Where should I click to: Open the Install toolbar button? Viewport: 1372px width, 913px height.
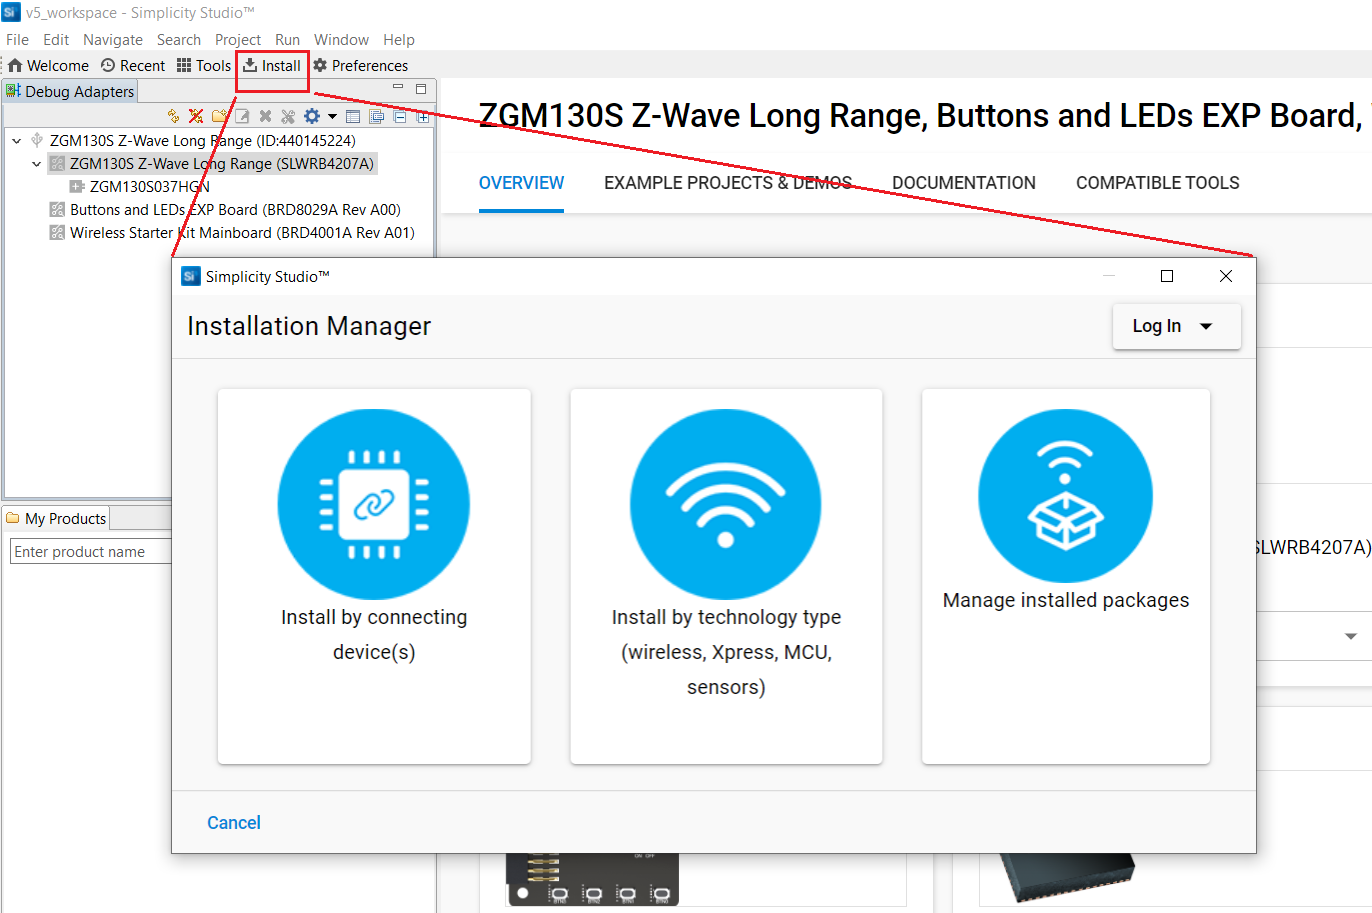pos(272,66)
